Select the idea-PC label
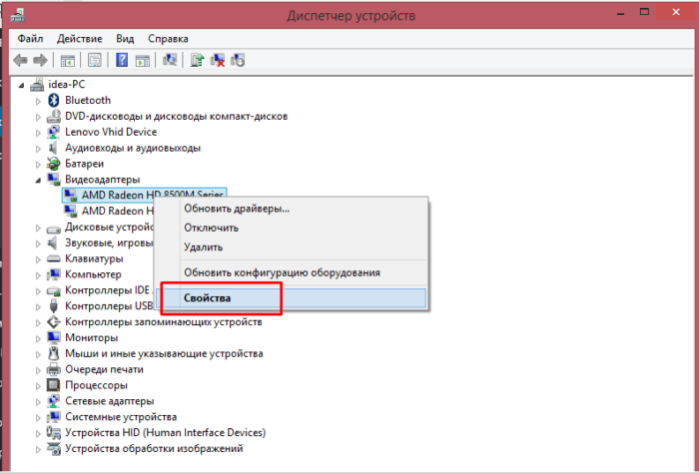The width and height of the screenshot is (699, 474). (66, 84)
